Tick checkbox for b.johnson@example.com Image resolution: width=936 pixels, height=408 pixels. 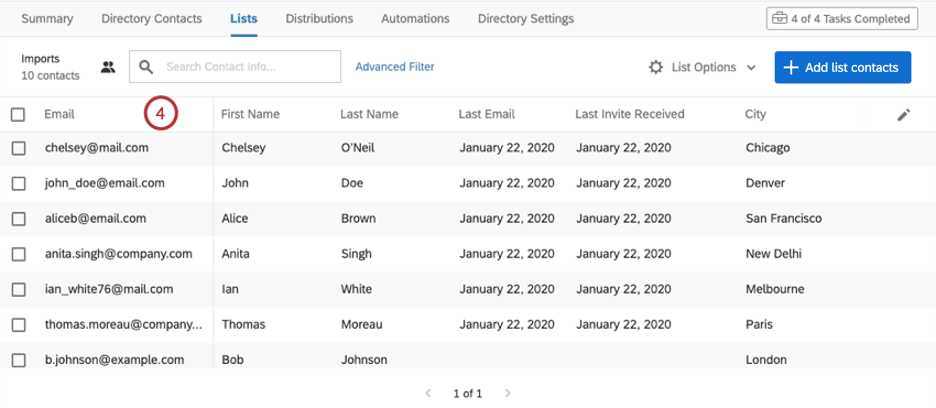(x=19, y=360)
